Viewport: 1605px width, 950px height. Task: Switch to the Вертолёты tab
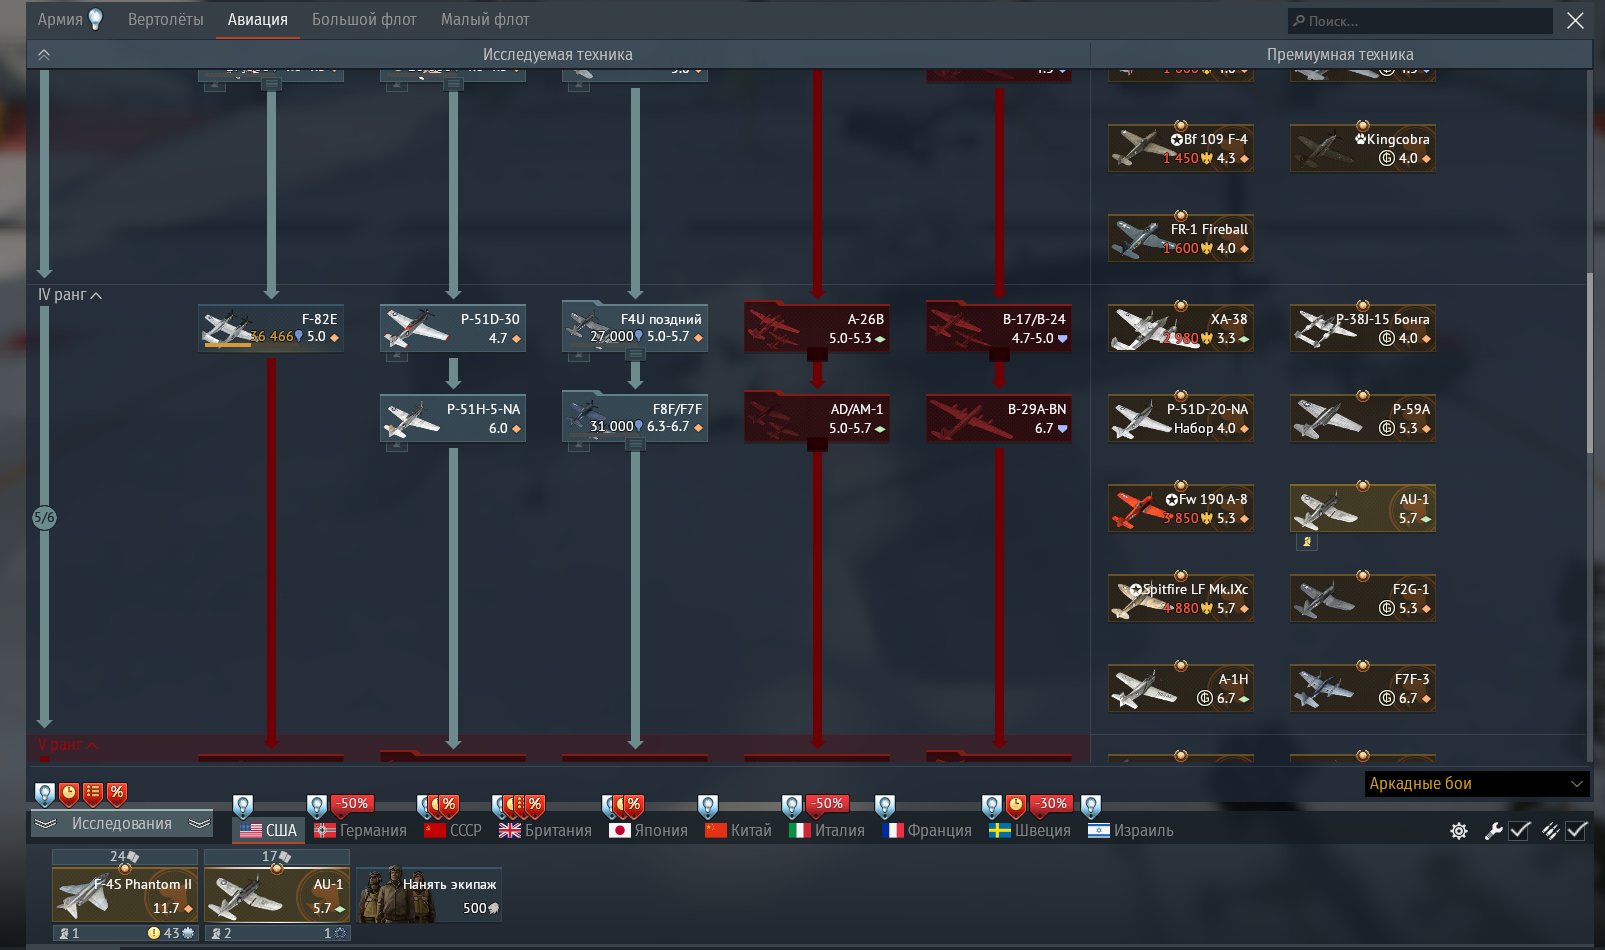coord(165,20)
